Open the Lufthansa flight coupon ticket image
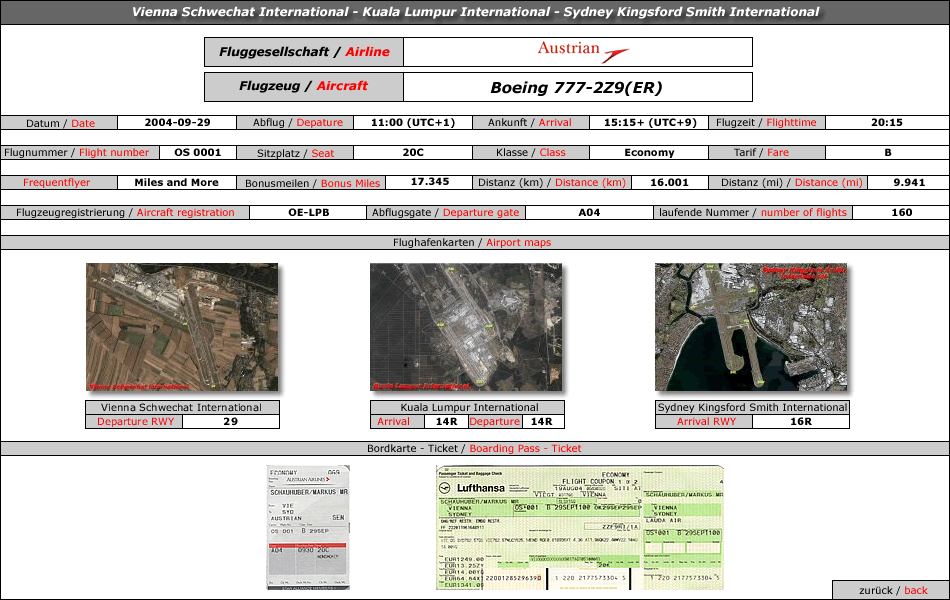Screen dimensions: 950x600 pyautogui.click(x=580, y=527)
